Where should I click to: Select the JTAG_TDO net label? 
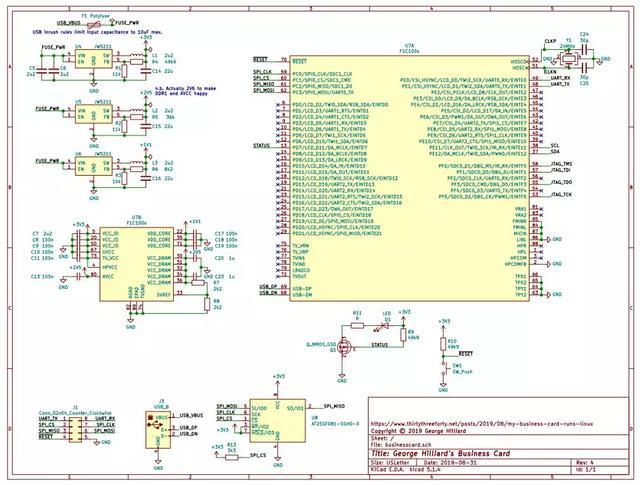[x=561, y=182]
